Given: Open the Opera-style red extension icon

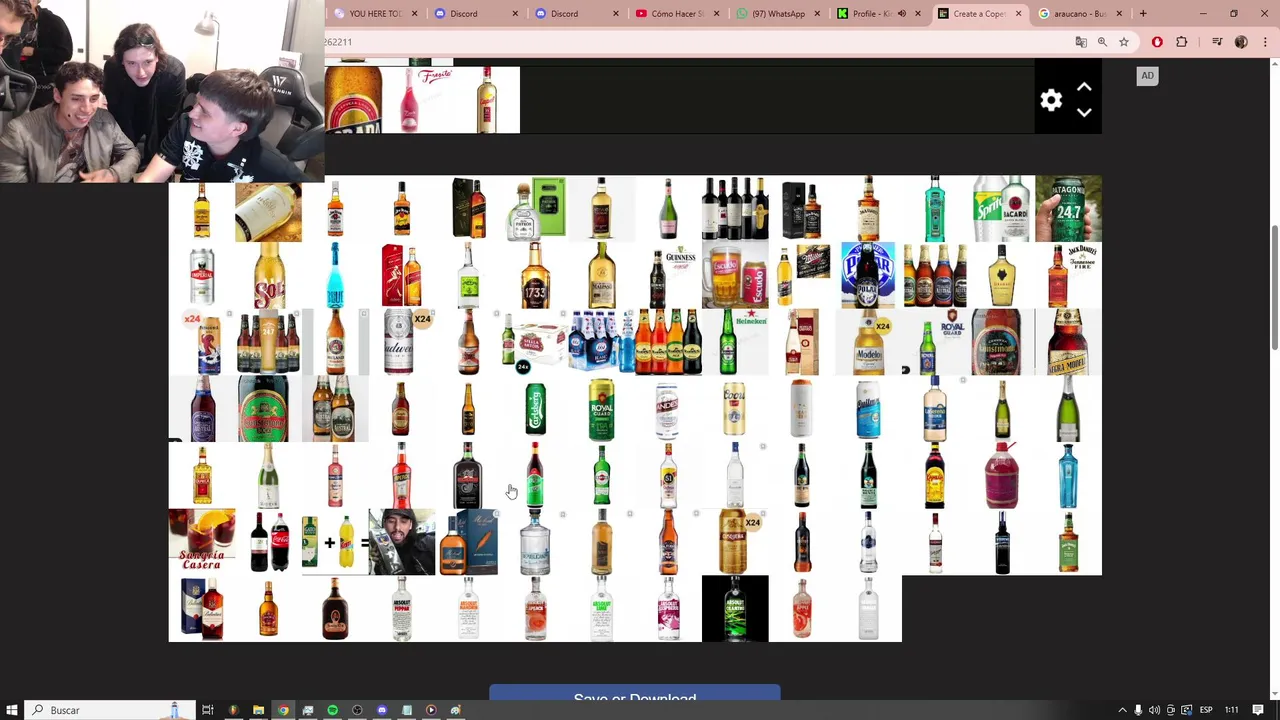Looking at the screenshot, I should point(1158,42).
